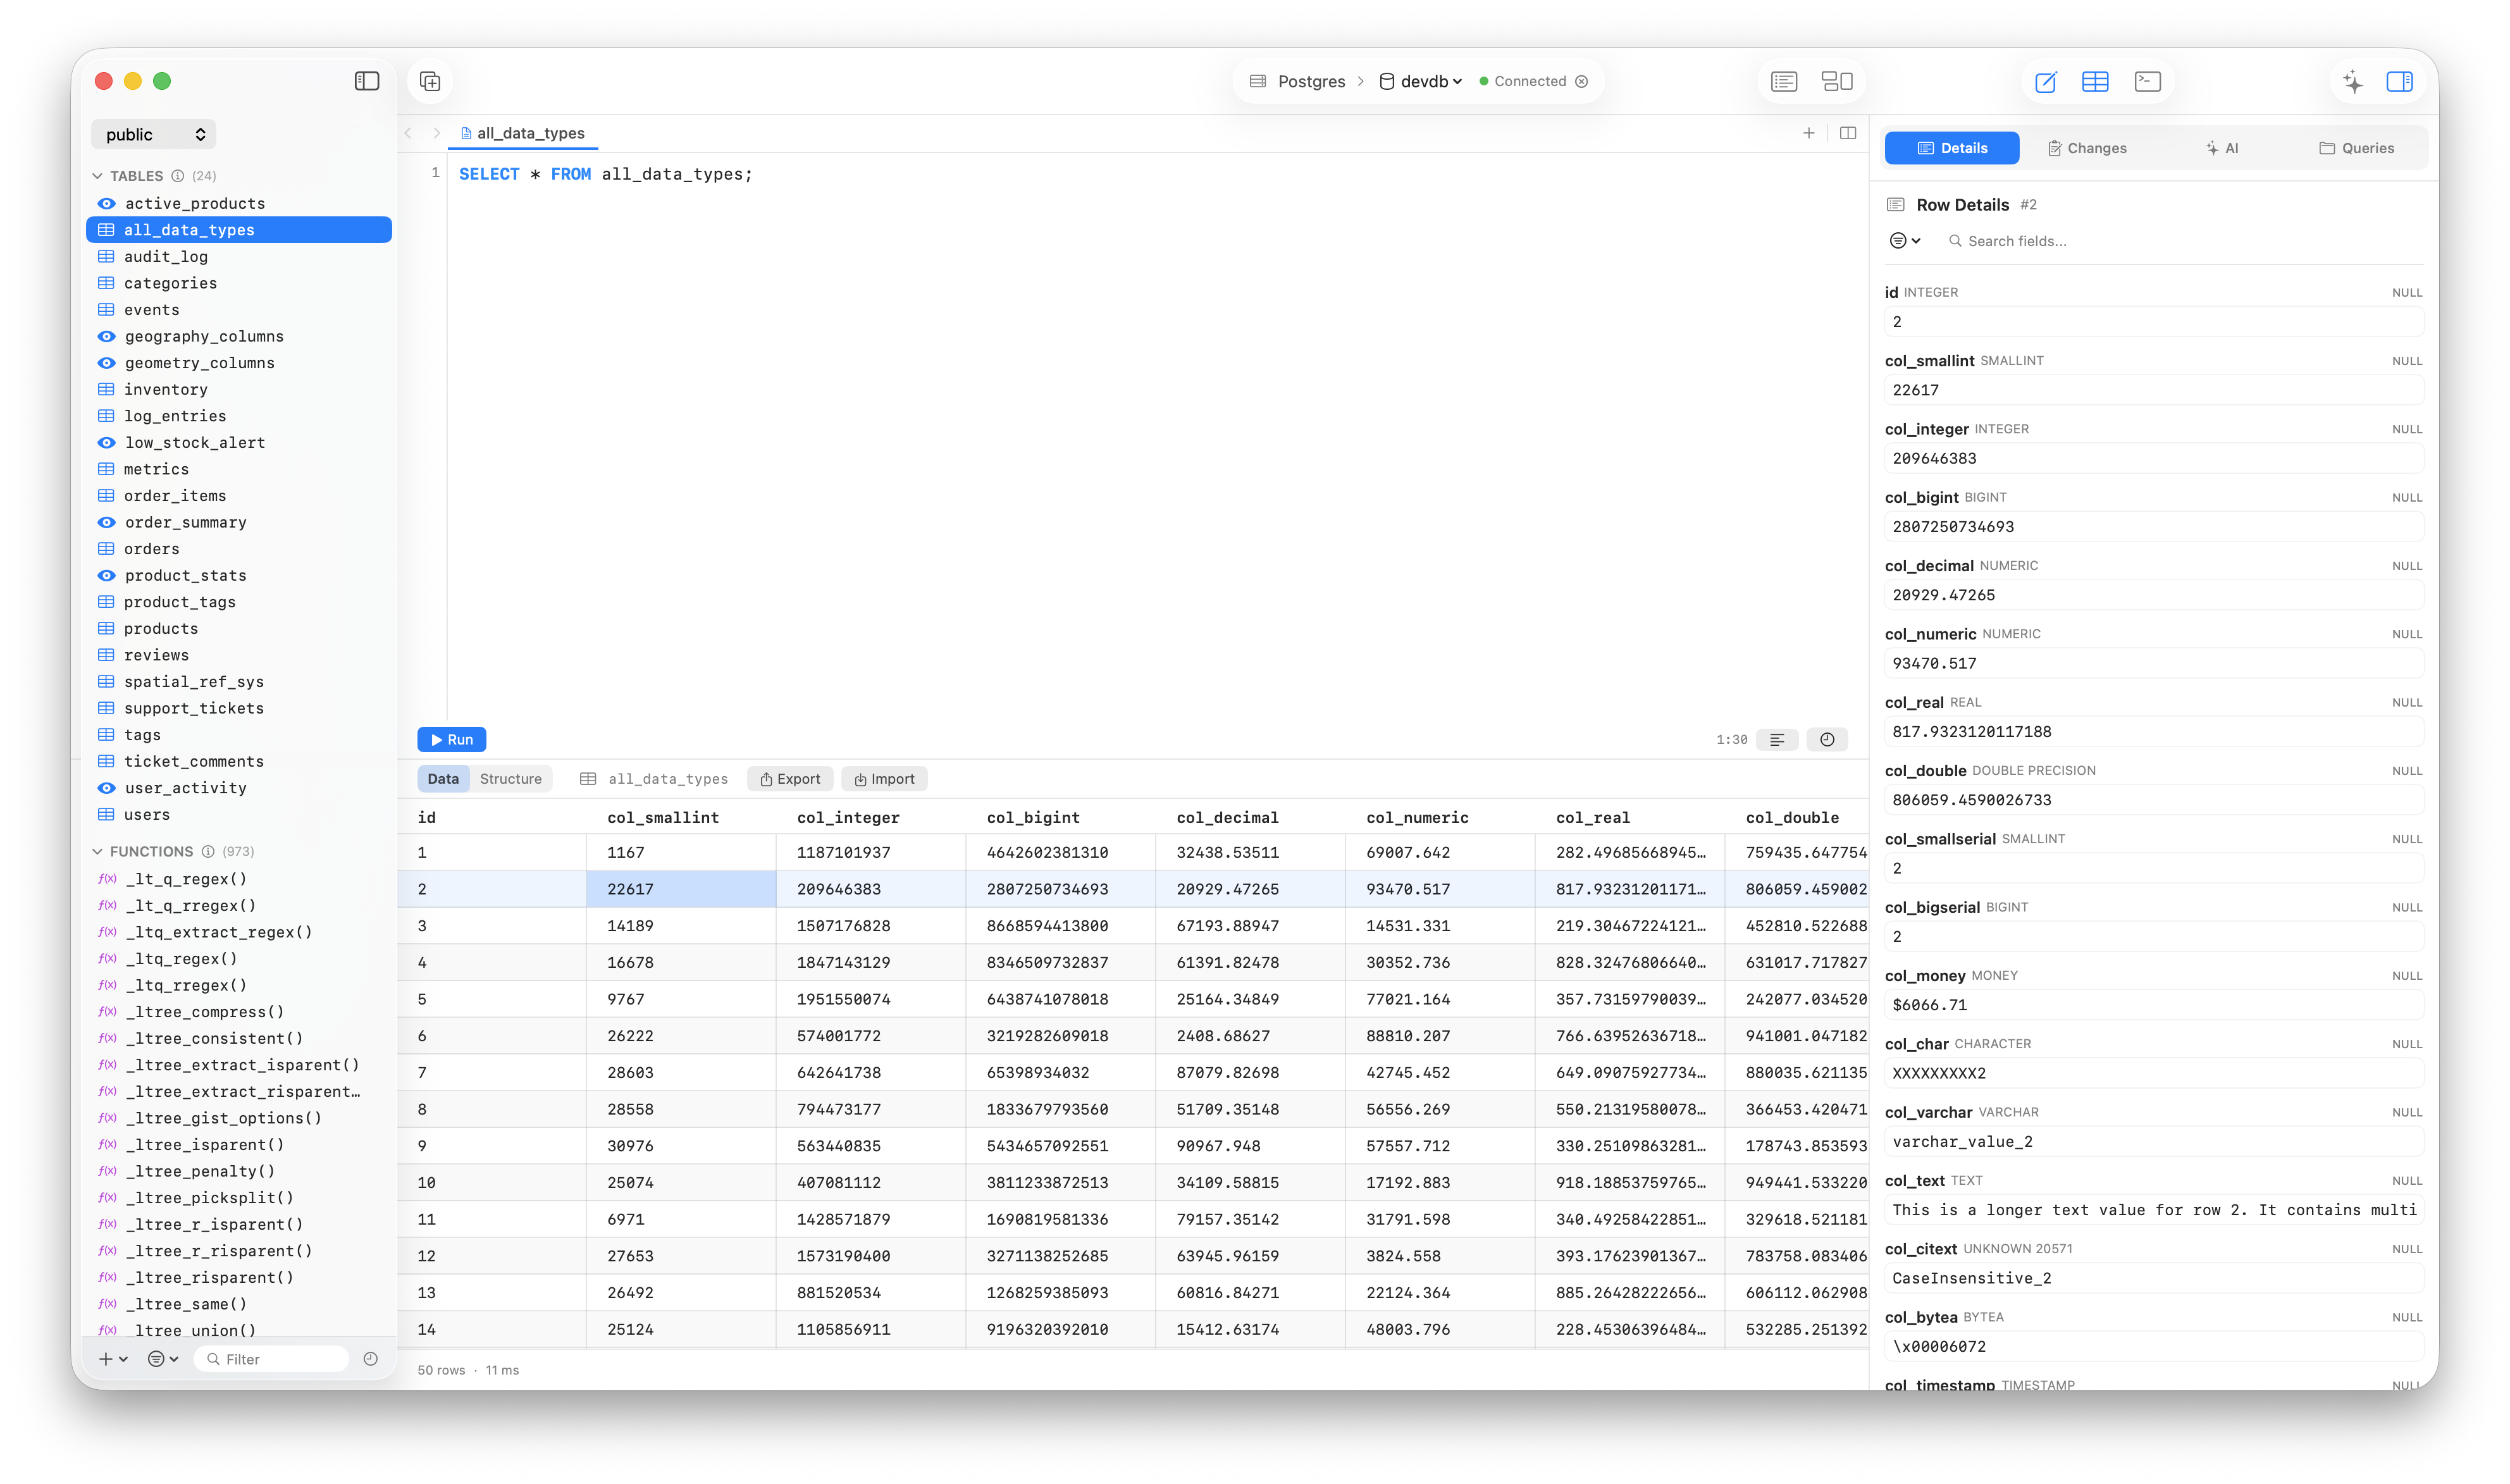Collapse the FUNCTIONS section
The image size is (2510, 1484).
tap(97, 851)
